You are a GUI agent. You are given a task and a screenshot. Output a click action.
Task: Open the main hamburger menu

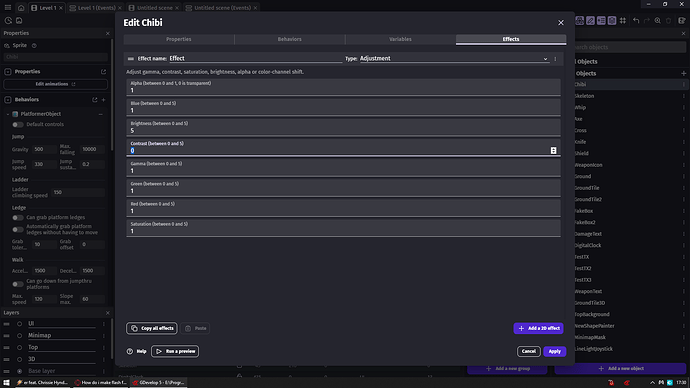[8, 8]
